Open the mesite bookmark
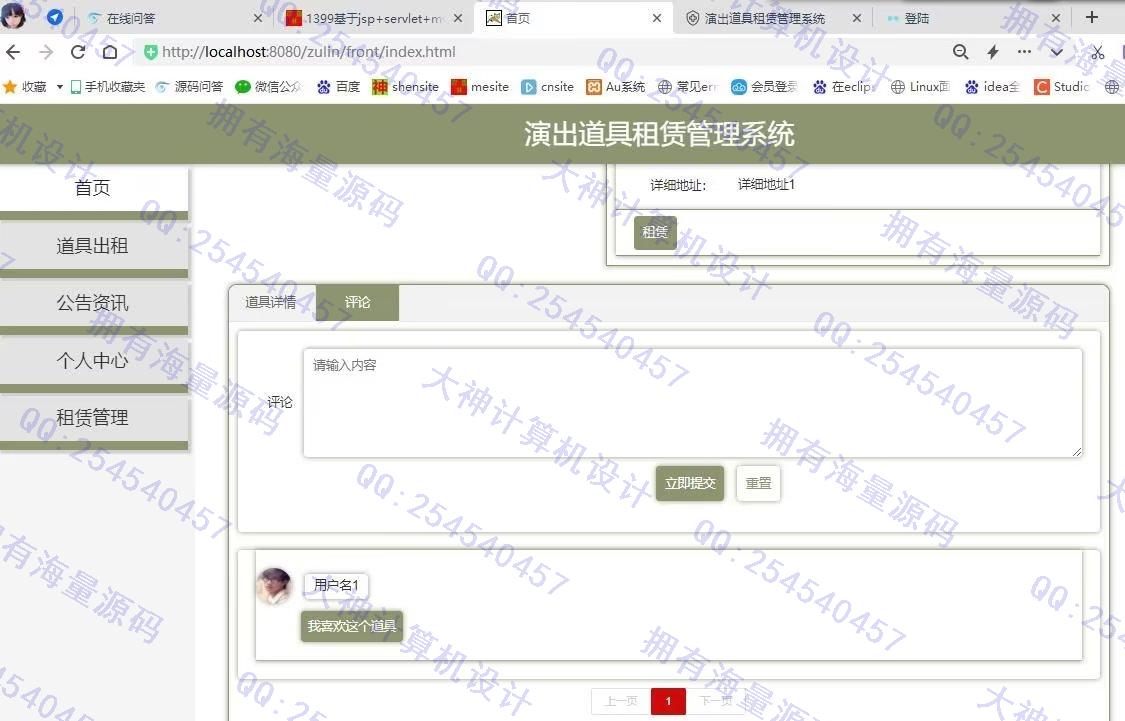This screenshot has height=721, width=1125. (480, 87)
